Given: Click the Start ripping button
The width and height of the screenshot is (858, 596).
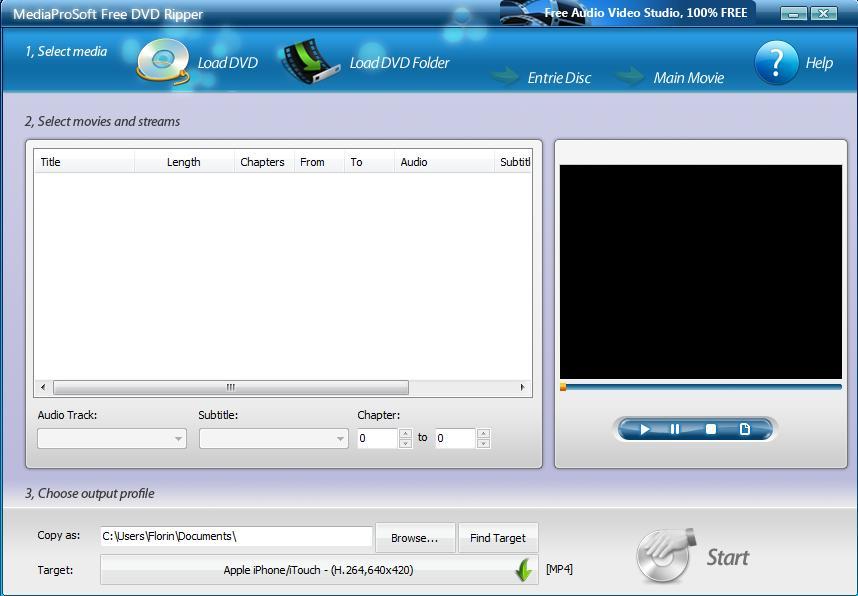Looking at the screenshot, I should 692,557.
